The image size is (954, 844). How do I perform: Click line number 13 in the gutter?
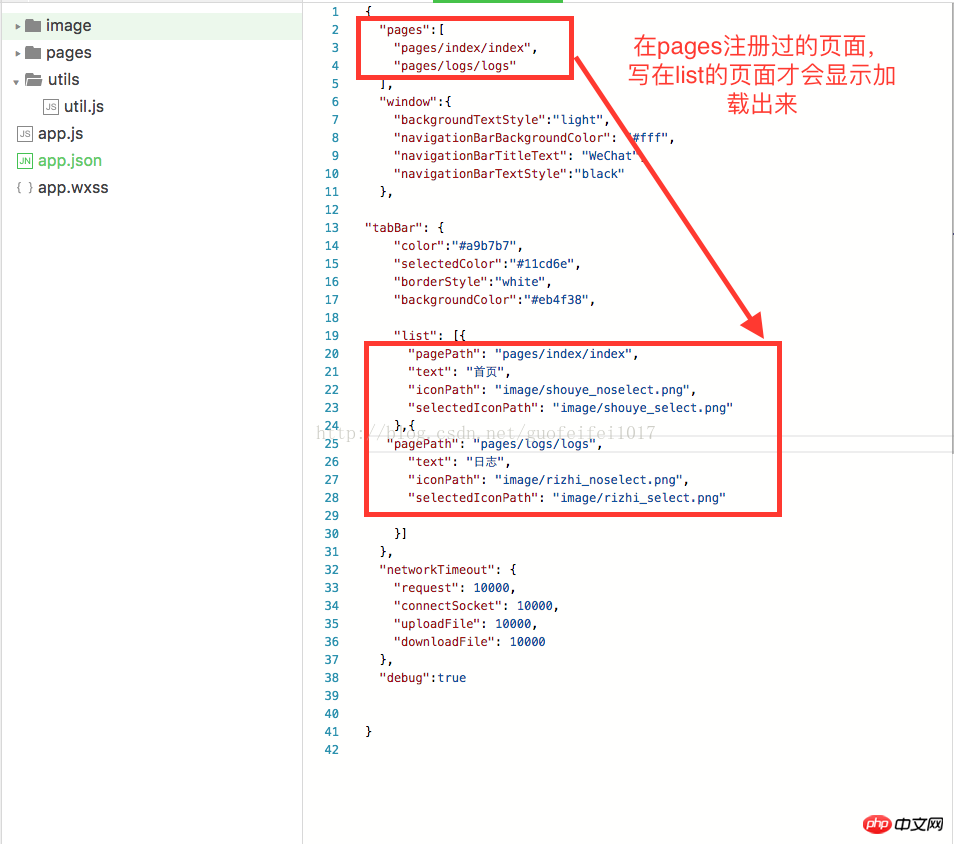pyautogui.click(x=332, y=228)
